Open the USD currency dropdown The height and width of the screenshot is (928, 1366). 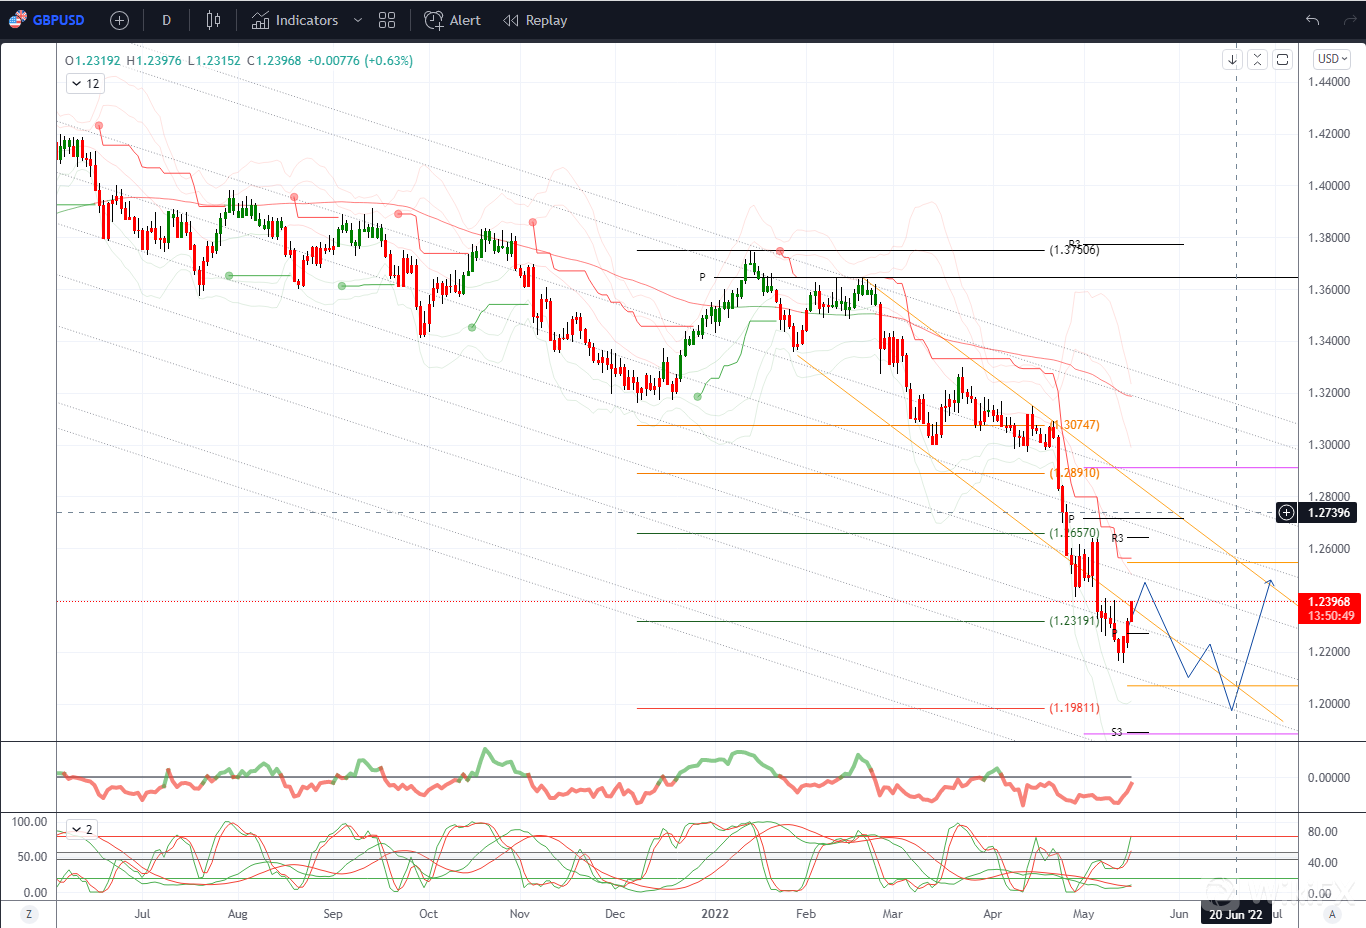coord(1332,59)
